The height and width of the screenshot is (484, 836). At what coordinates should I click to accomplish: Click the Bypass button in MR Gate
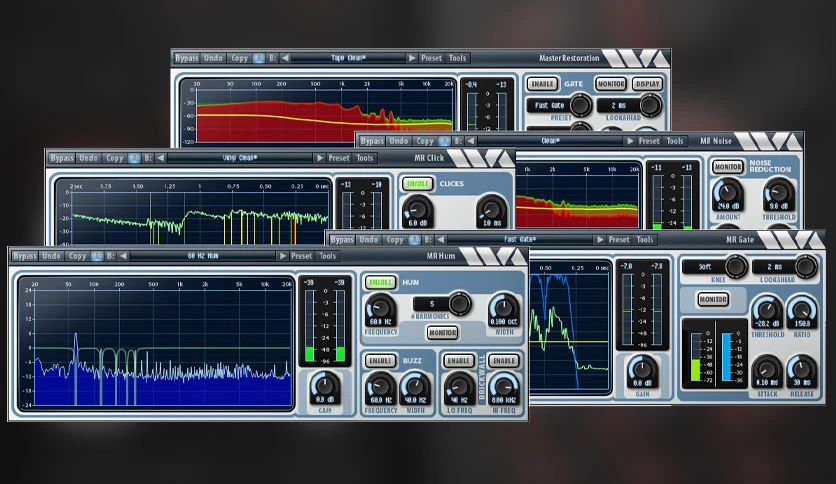tap(342, 240)
